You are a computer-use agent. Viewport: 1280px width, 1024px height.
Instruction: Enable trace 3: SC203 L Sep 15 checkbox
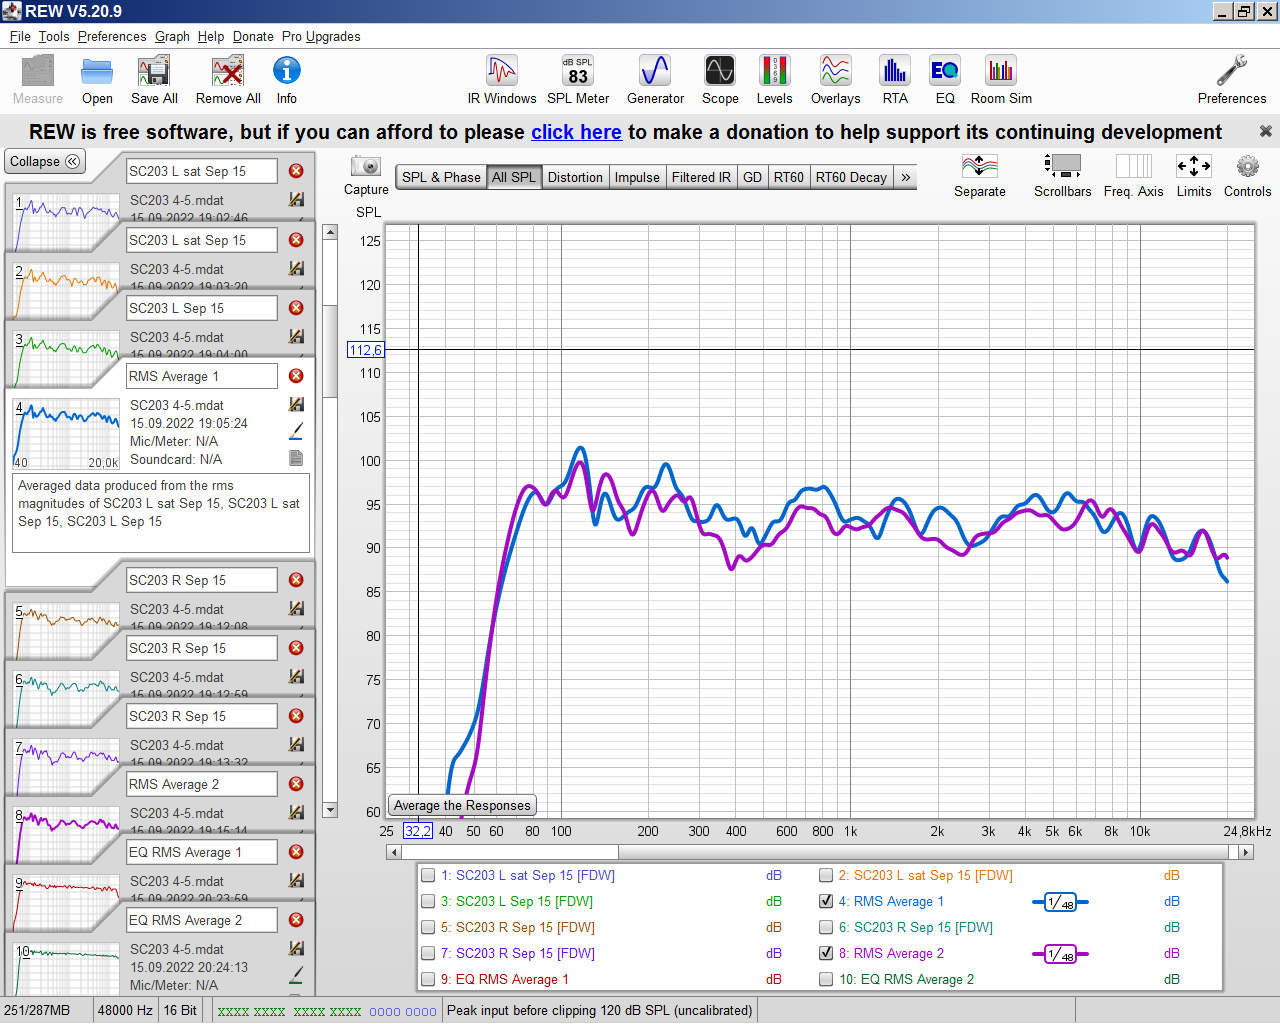pyautogui.click(x=428, y=901)
